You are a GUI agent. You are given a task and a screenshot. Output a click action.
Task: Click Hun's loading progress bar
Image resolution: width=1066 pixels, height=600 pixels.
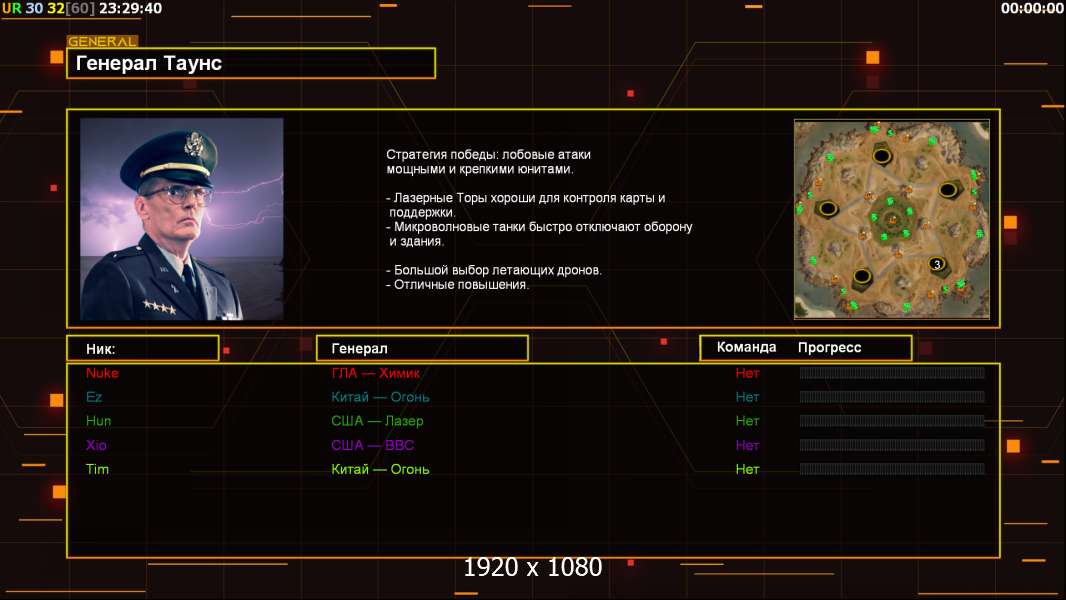[x=892, y=421]
